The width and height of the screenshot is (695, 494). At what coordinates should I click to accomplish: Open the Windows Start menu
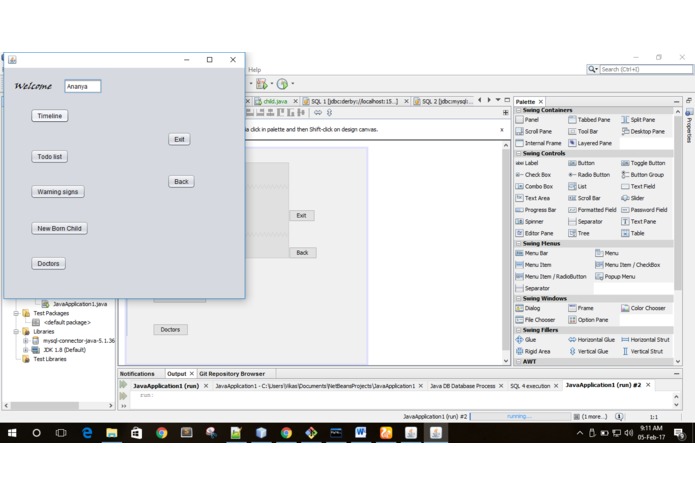tap(12, 433)
